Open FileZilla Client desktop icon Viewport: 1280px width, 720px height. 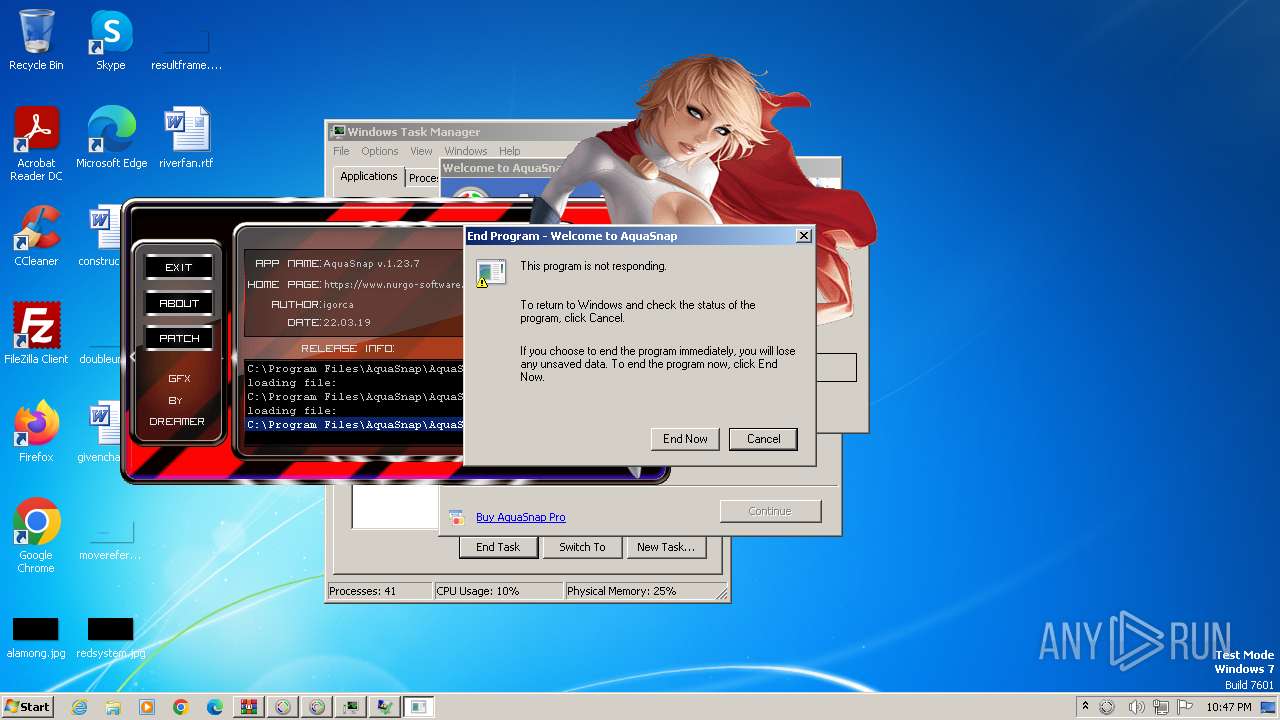[36, 334]
